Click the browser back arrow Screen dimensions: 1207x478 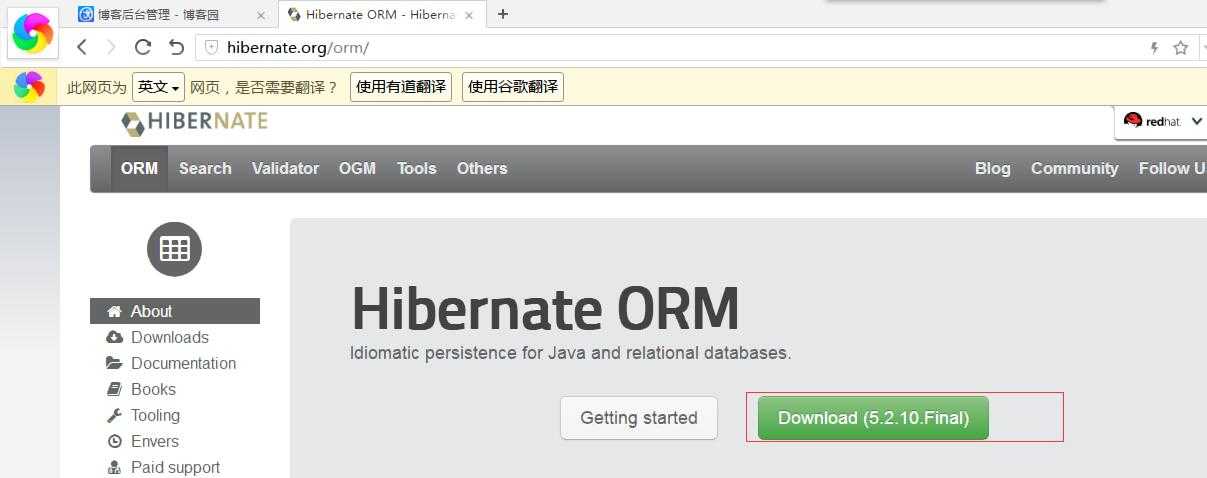82,47
